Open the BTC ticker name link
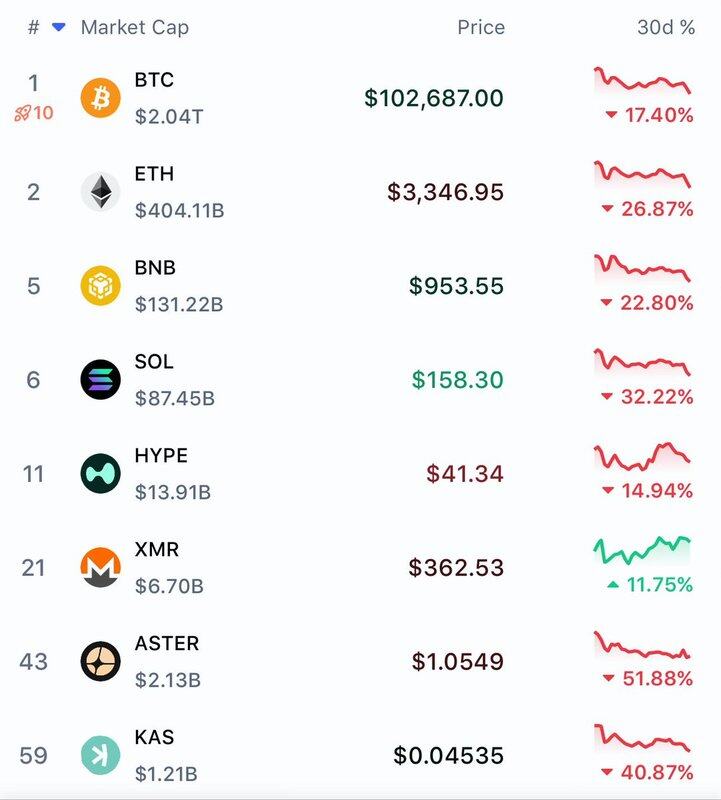721x800 pixels. 154,80
